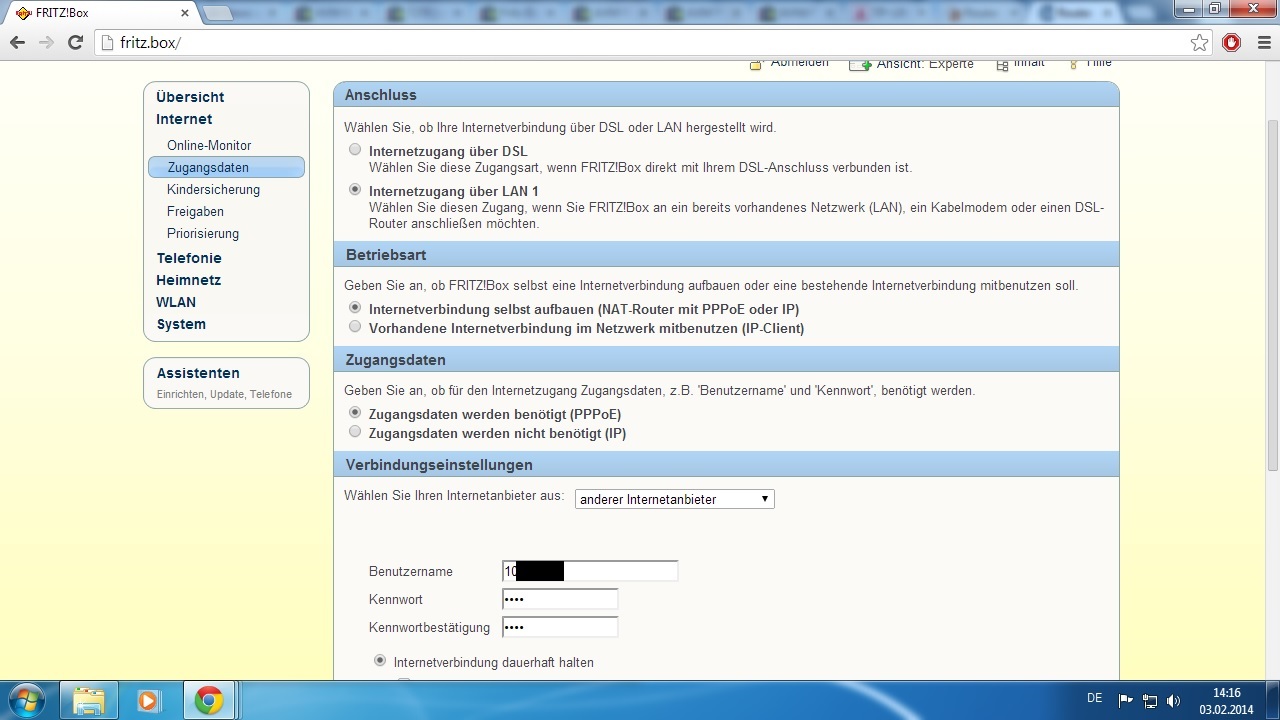This screenshot has height=720, width=1280.
Task: Open the red adblock extension icon
Action: point(1232,43)
